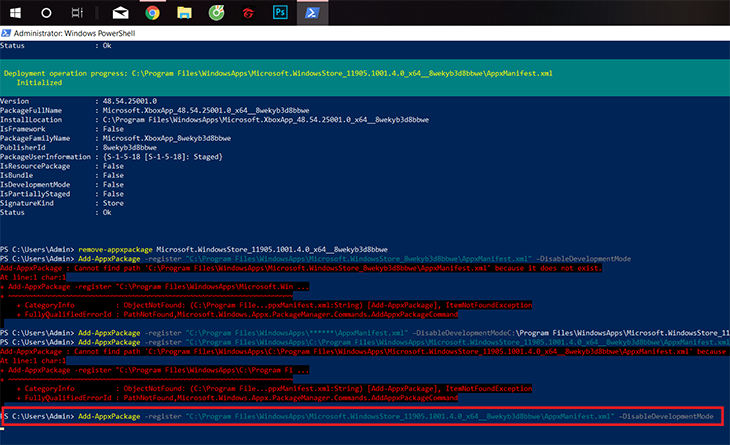Click the first 'Cannot find path' error line
Viewport: 730px width, 445px height.
coord(301,268)
